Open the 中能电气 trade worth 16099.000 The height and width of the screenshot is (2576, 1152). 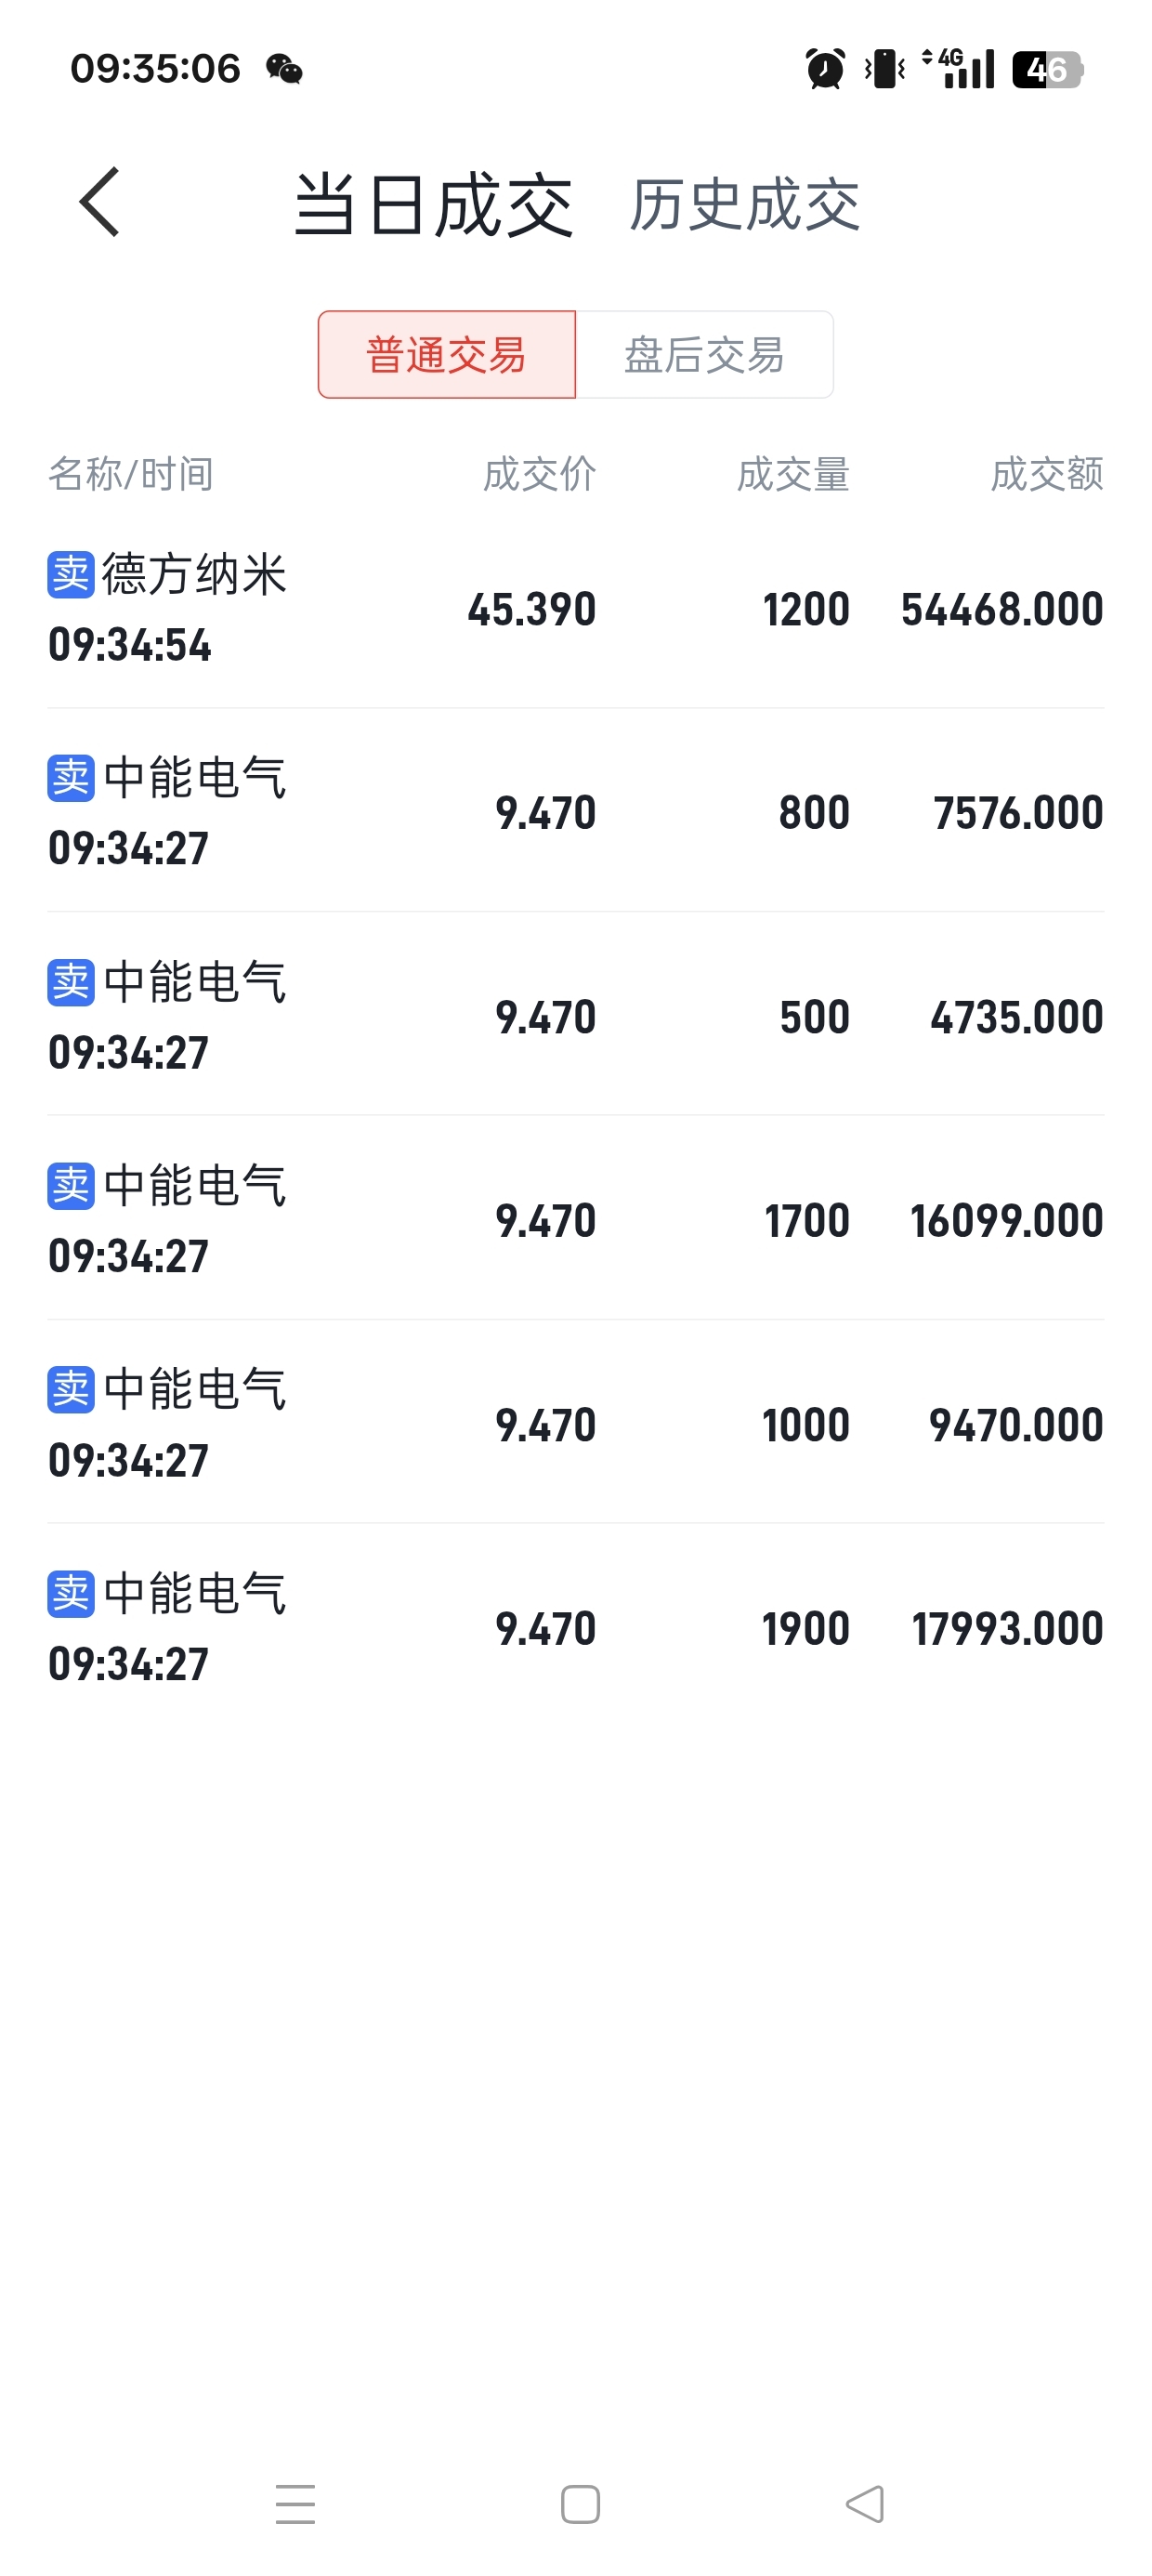coord(575,1220)
